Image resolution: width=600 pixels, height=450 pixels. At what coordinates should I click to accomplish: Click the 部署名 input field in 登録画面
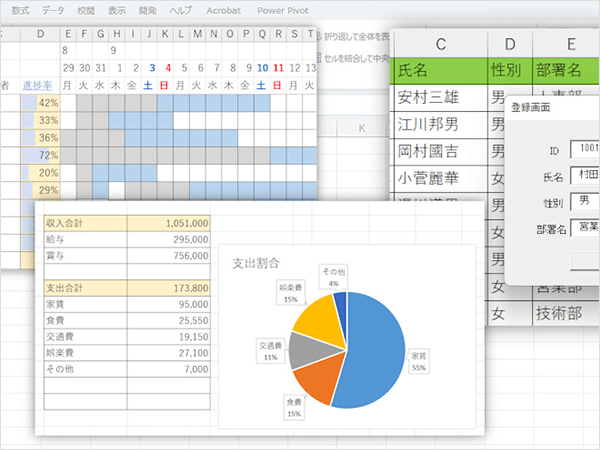(x=585, y=228)
